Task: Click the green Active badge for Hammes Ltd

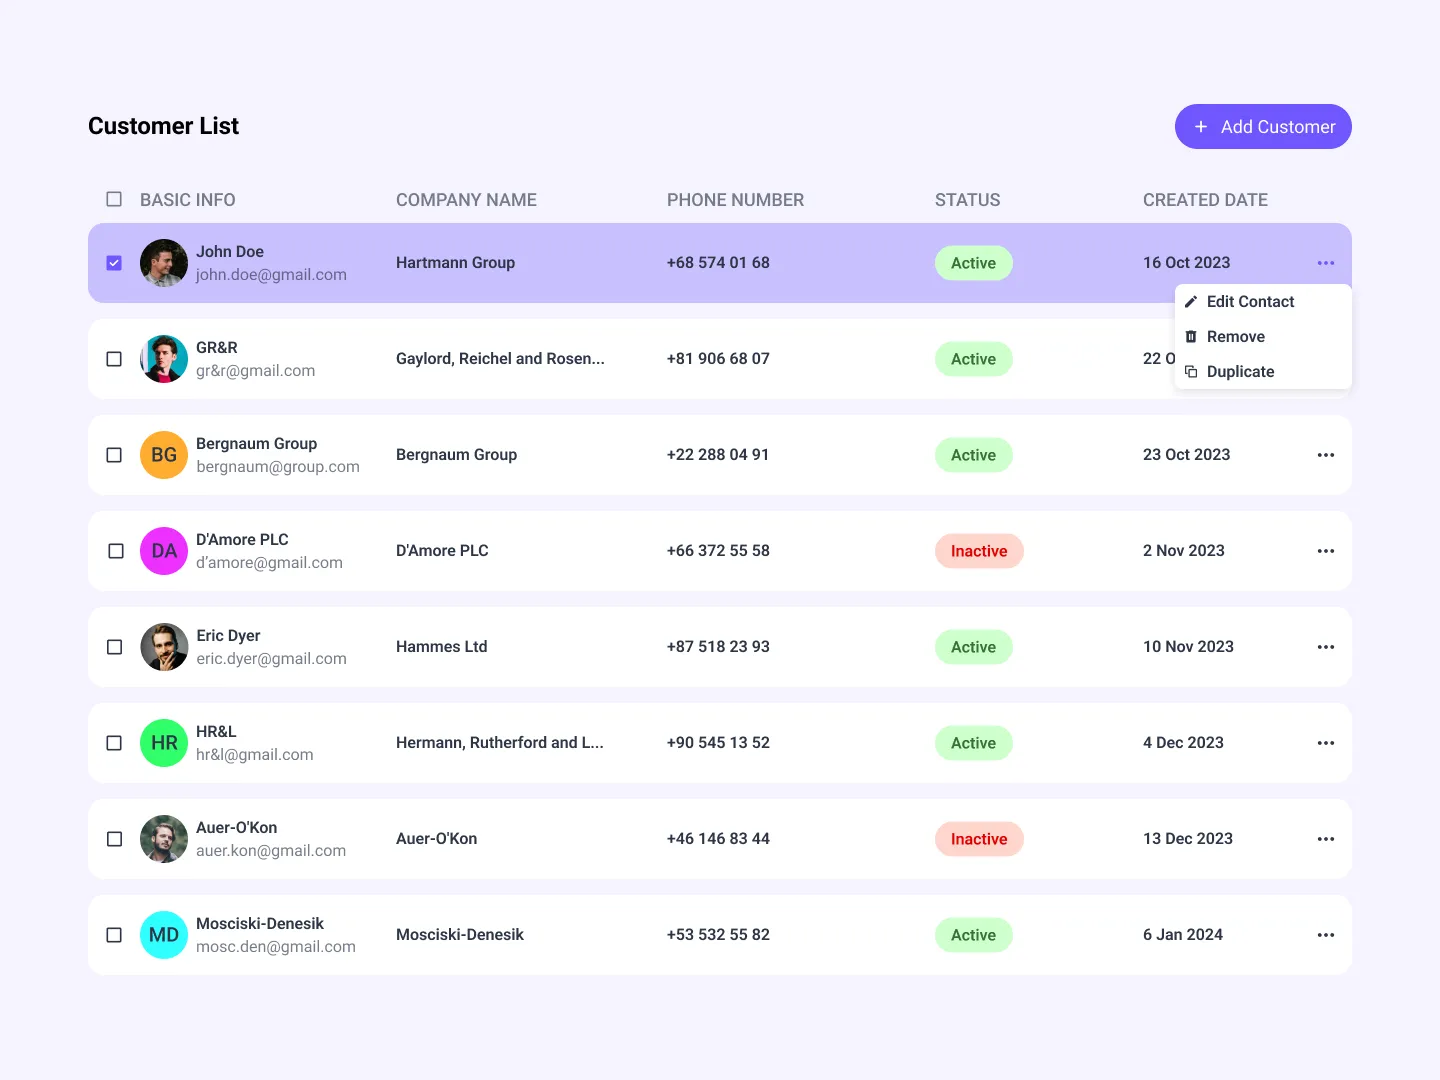Action: 973,647
